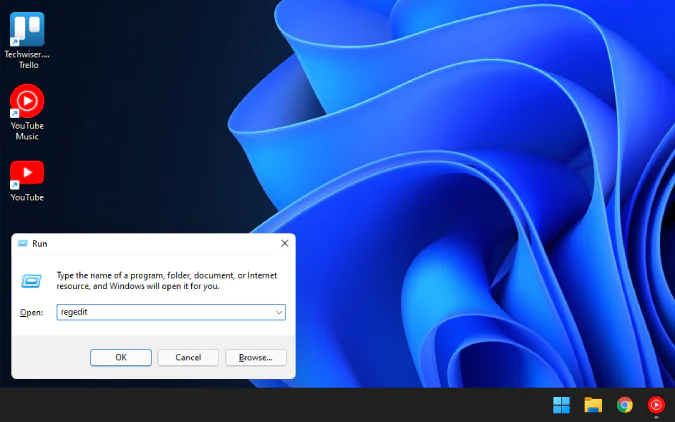Expand the Open command history dropdown

click(279, 313)
